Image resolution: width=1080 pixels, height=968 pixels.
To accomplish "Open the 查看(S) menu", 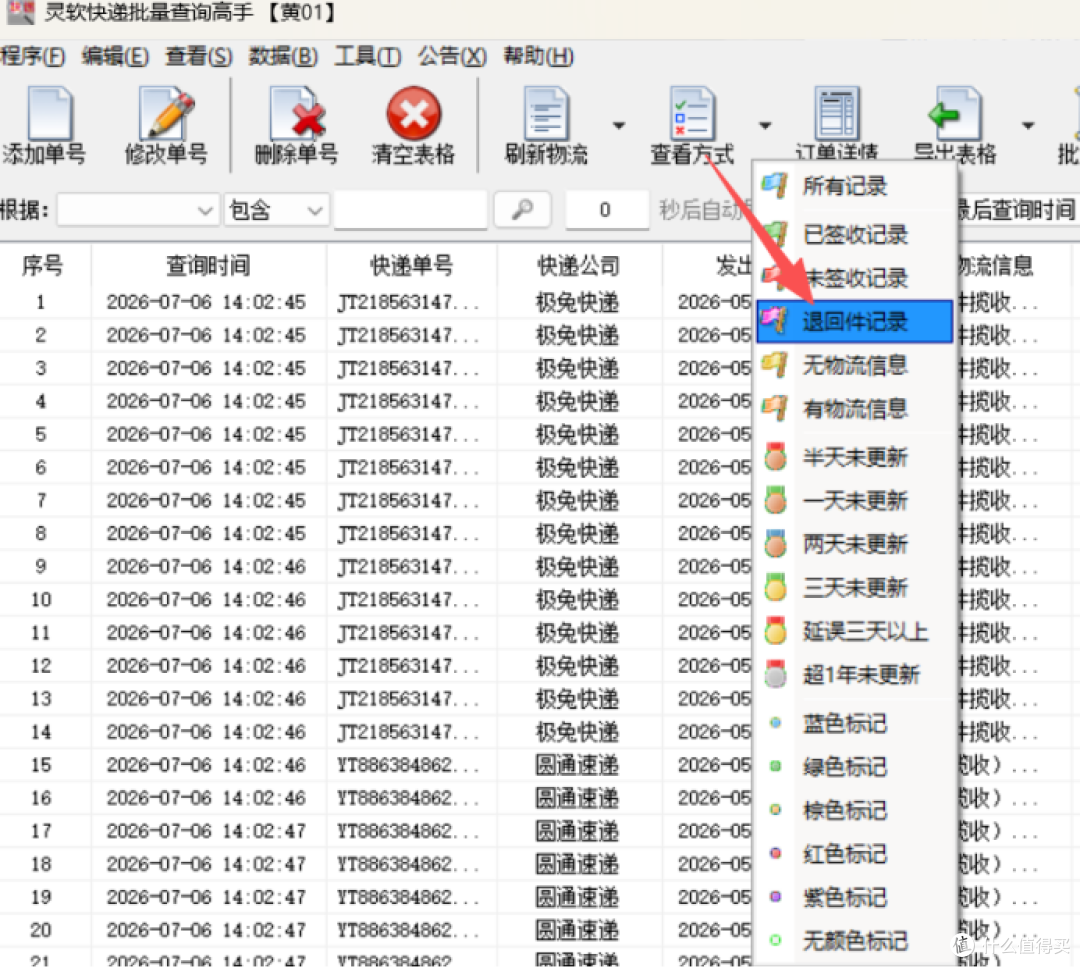I will (x=198, y=56).
